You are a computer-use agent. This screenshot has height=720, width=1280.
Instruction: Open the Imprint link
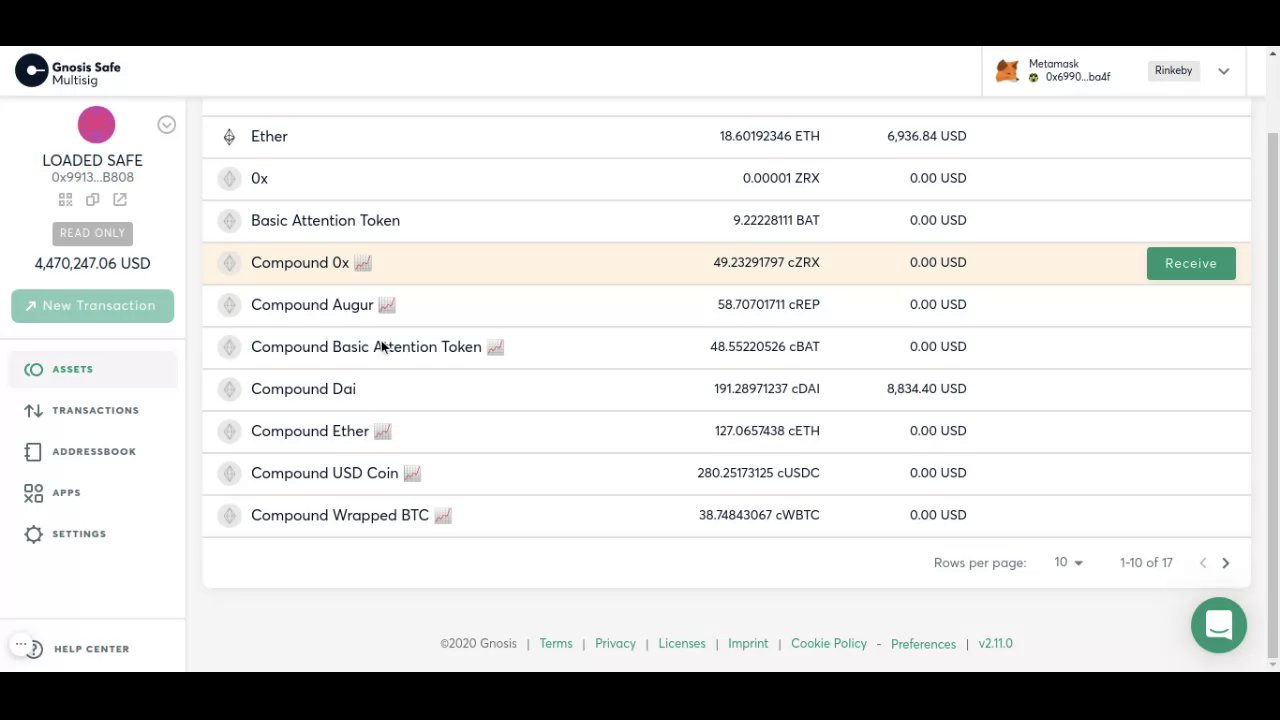(x=748, y=644)
